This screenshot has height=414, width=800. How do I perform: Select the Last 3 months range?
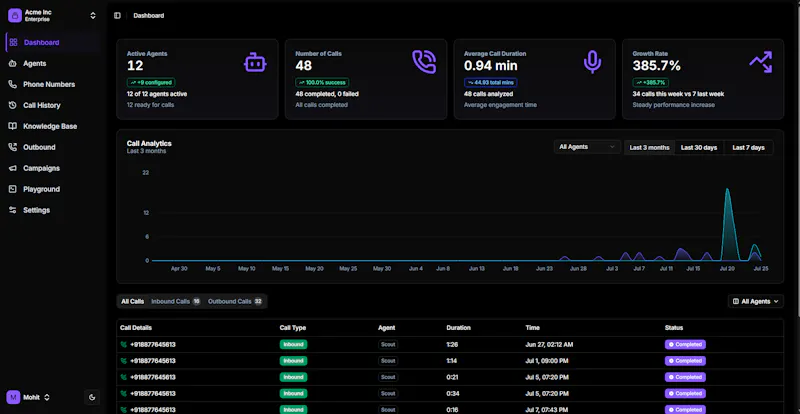[x=649, y=148]
